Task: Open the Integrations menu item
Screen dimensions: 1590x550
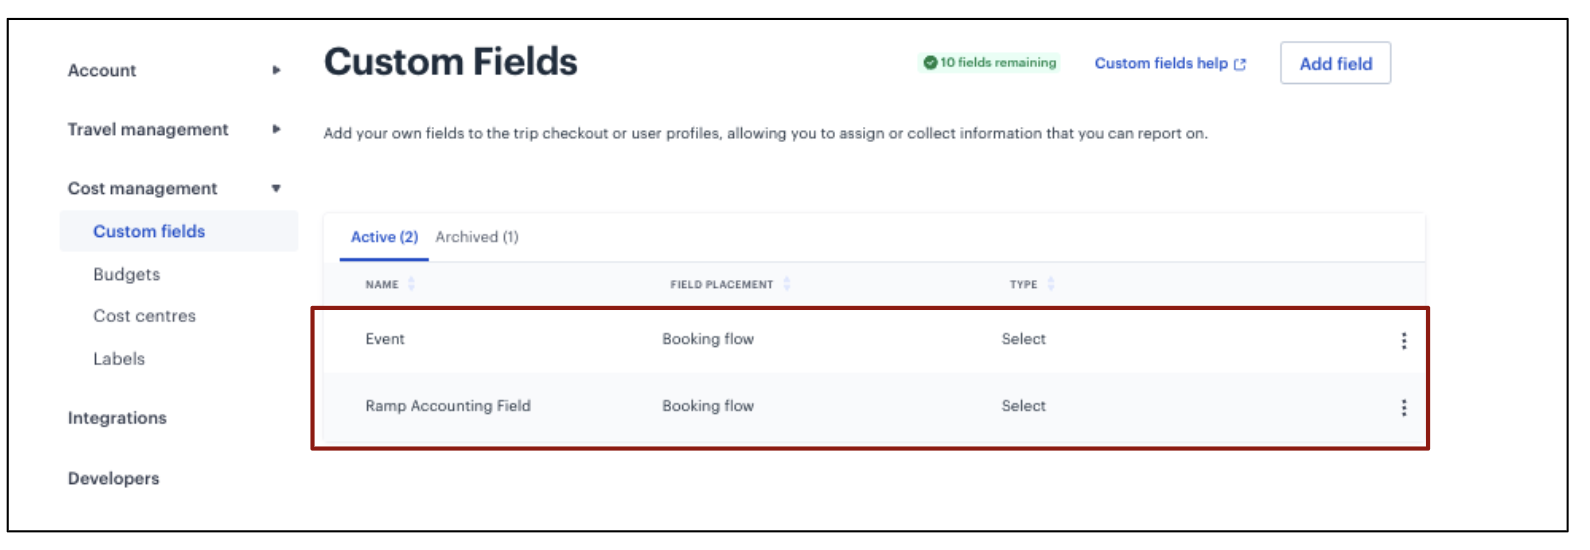Action: [x=117, y=418]
